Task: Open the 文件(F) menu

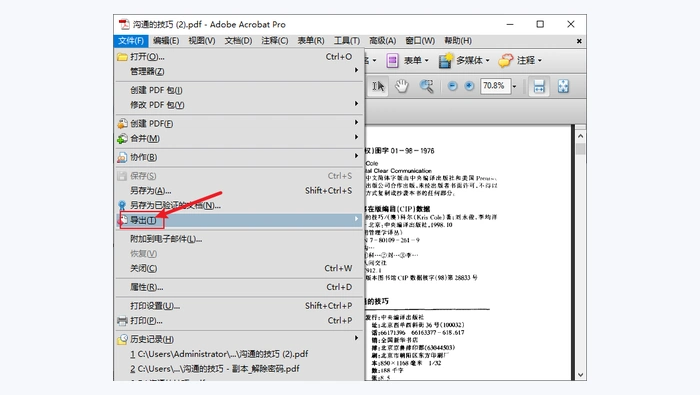Action: (x=130, y=41)
